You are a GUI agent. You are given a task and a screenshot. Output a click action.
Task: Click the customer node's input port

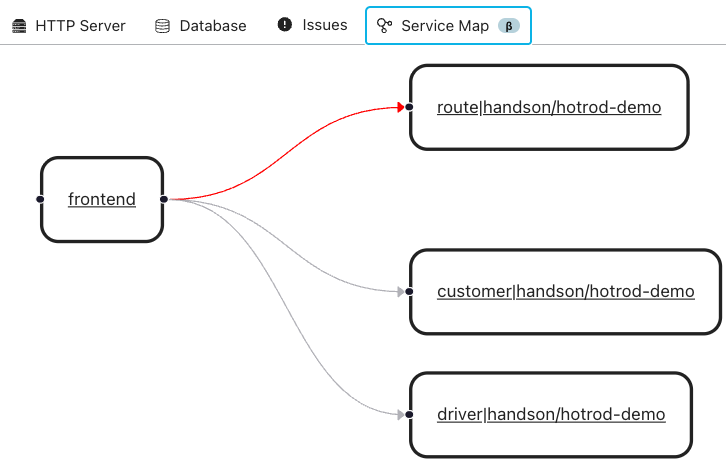(409, 292)
